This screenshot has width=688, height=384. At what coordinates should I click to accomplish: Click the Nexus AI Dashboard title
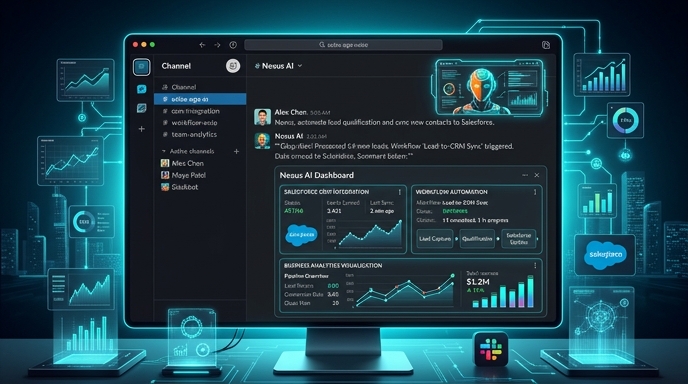click(x=317, y=175)
